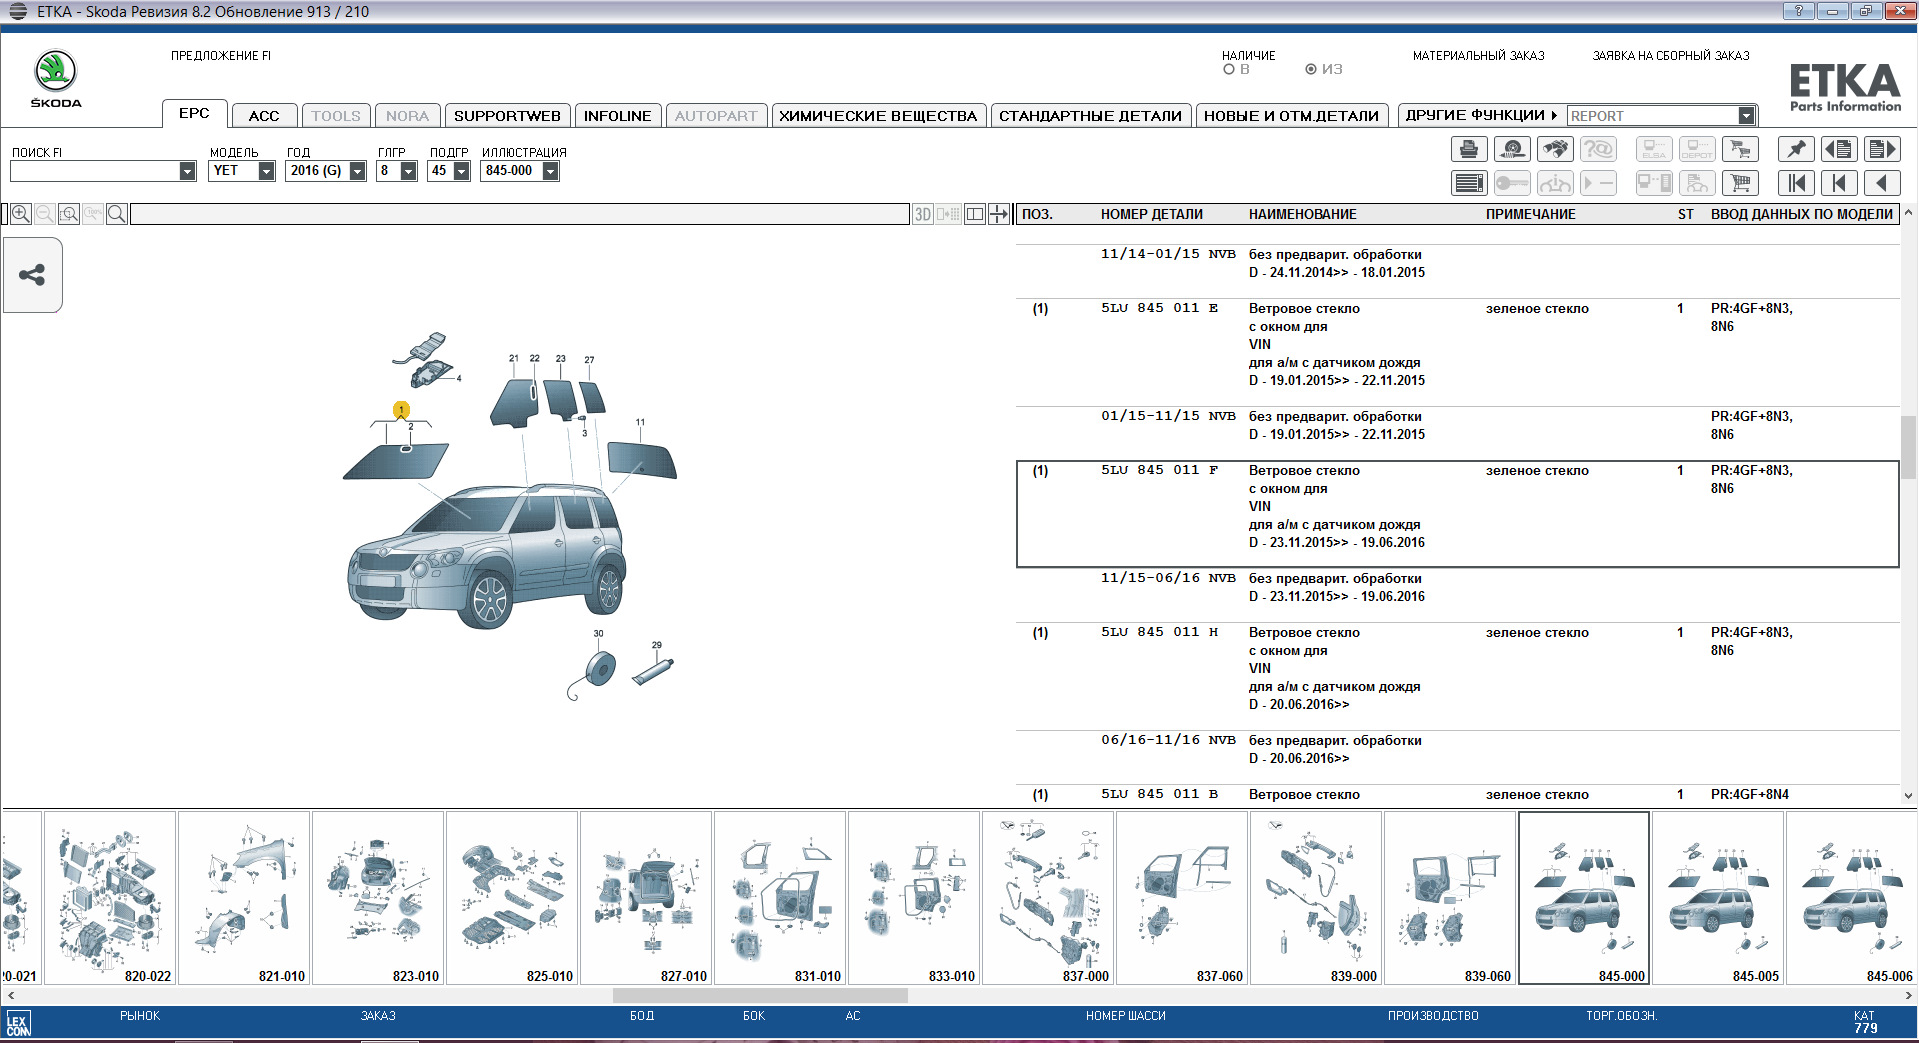Image resolution: width=1919 pixels, height=1043 pixels.
Task: Click the yellow position 1 marker in illustration
Action: pyautogui.click(x=402, y=410)
